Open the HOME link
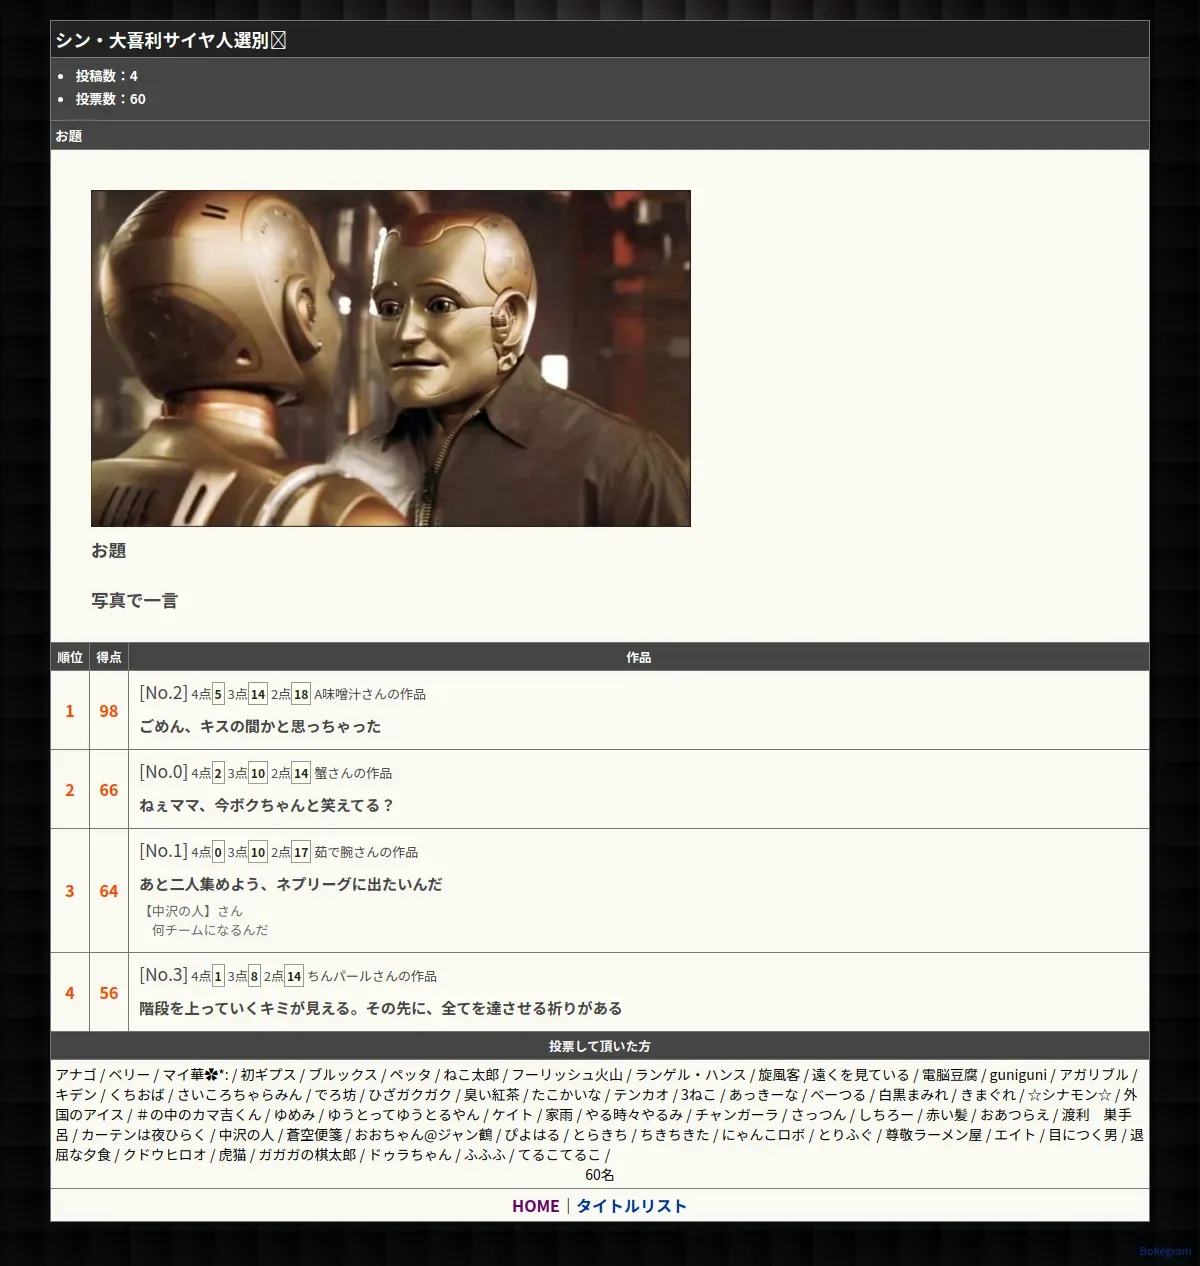 pyautogui.click(x=535, y=1206)
